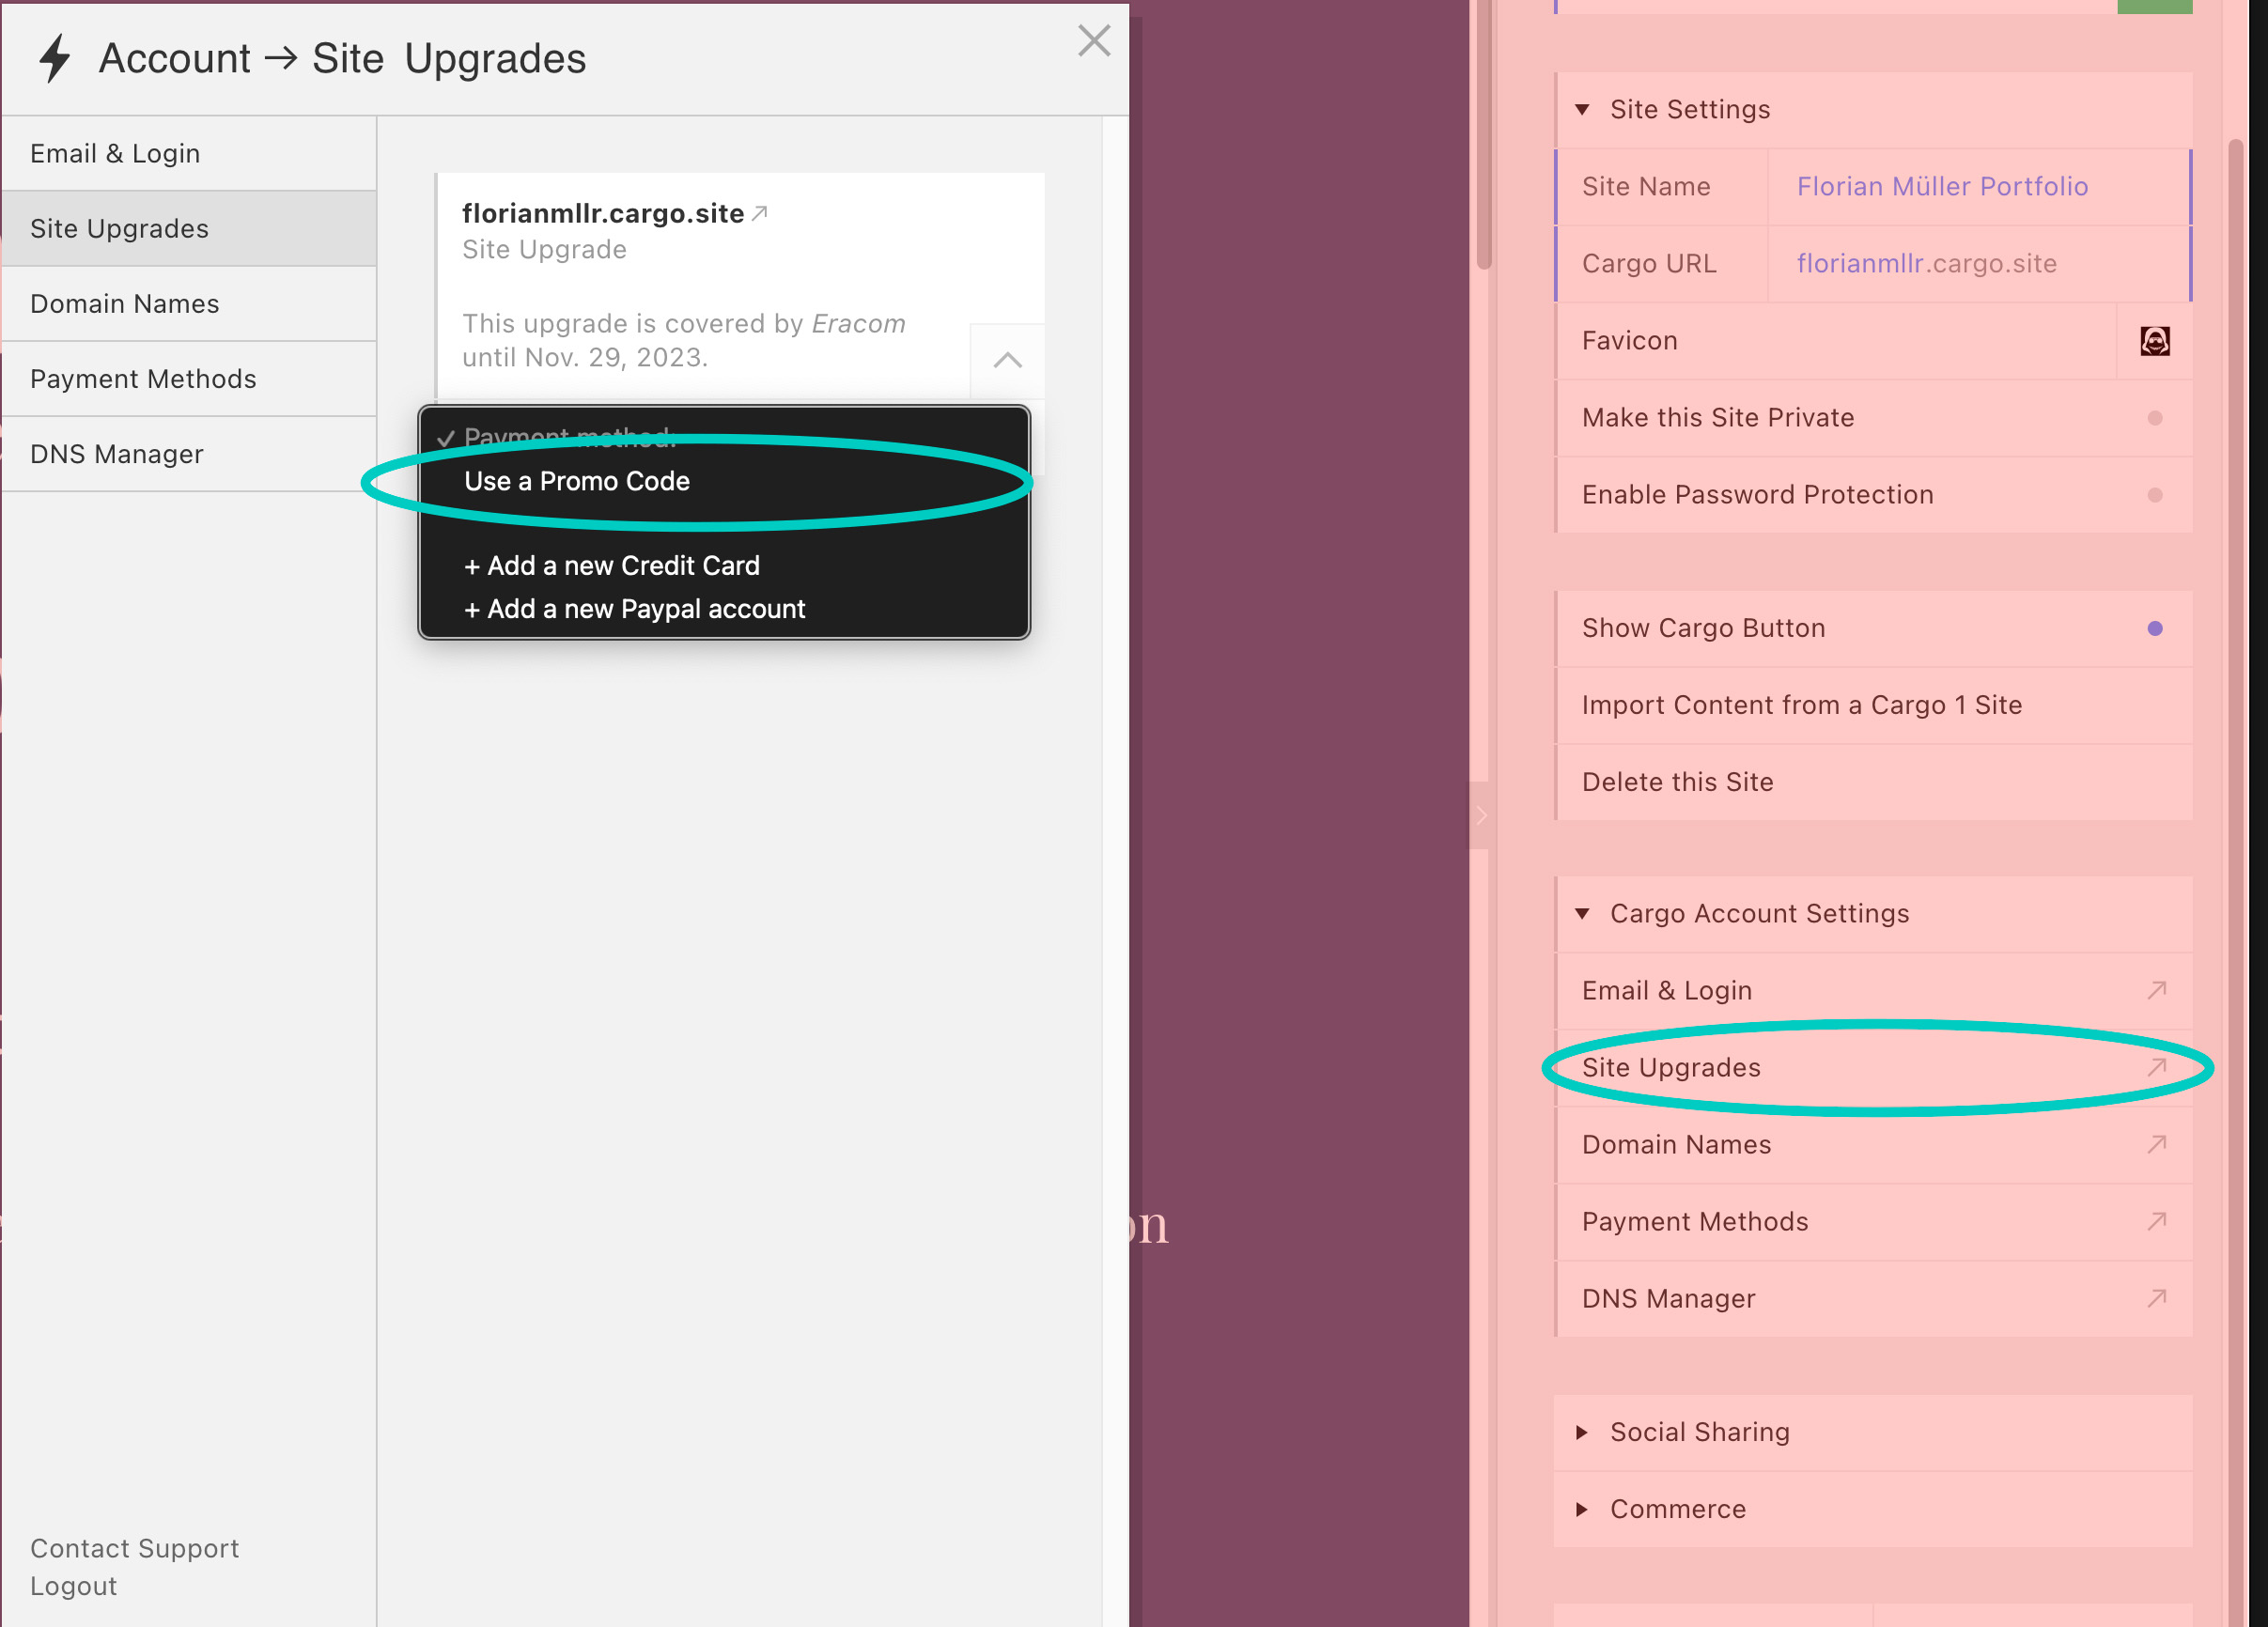This screenshot has width=2268, height=1627.
Task: Click Delete this Site button
Action: (1678, 782)
